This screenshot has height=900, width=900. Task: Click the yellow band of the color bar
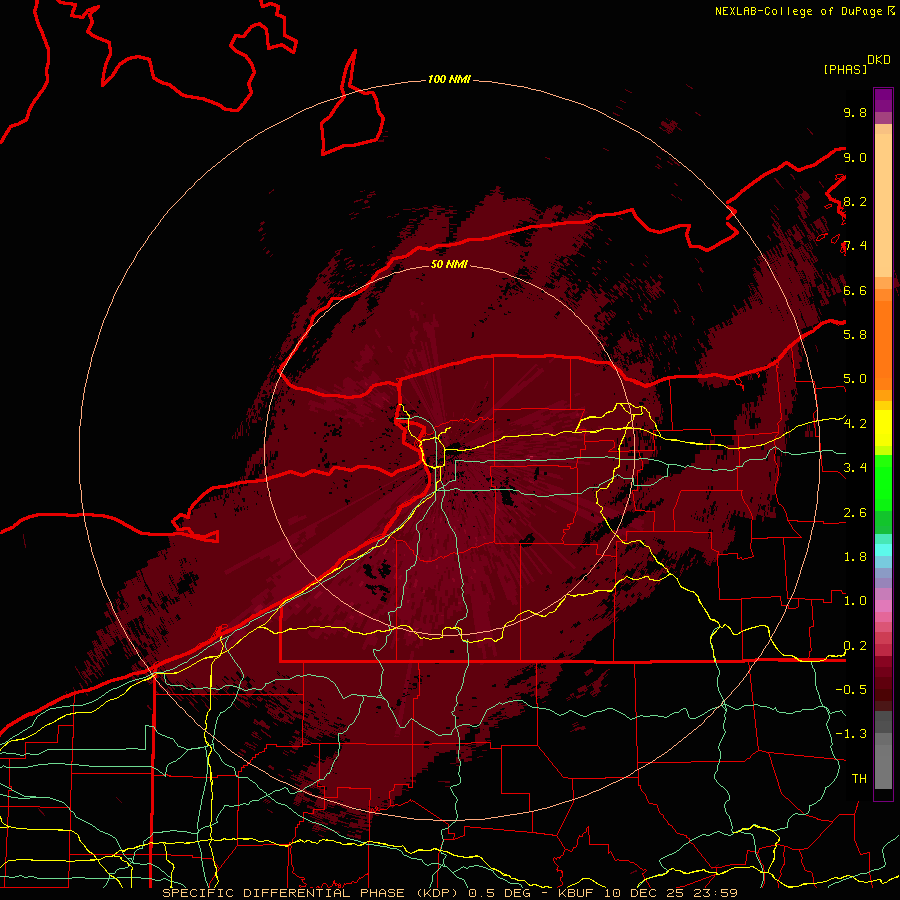click(883, 428)
